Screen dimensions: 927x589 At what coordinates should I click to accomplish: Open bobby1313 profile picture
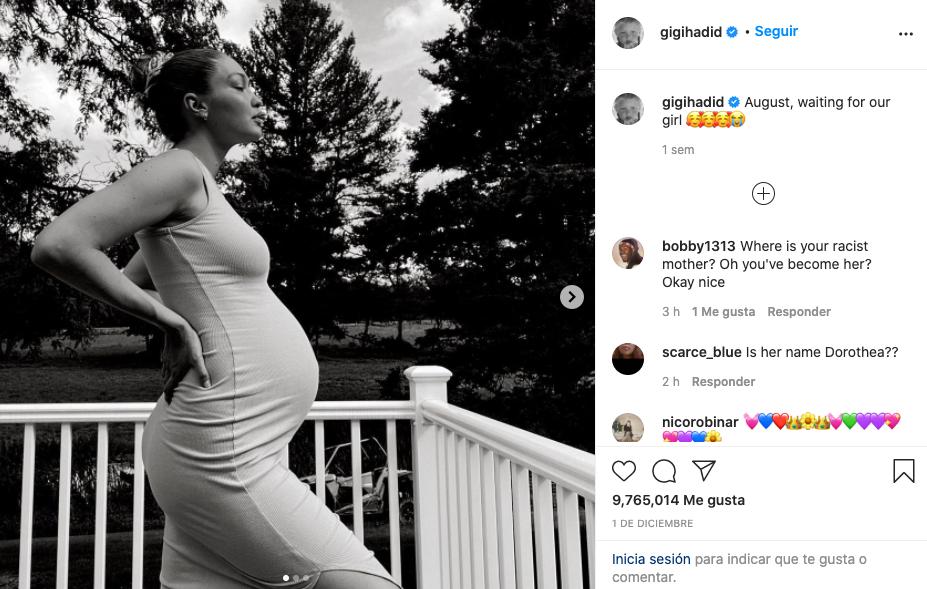click(x=628, y=253)
